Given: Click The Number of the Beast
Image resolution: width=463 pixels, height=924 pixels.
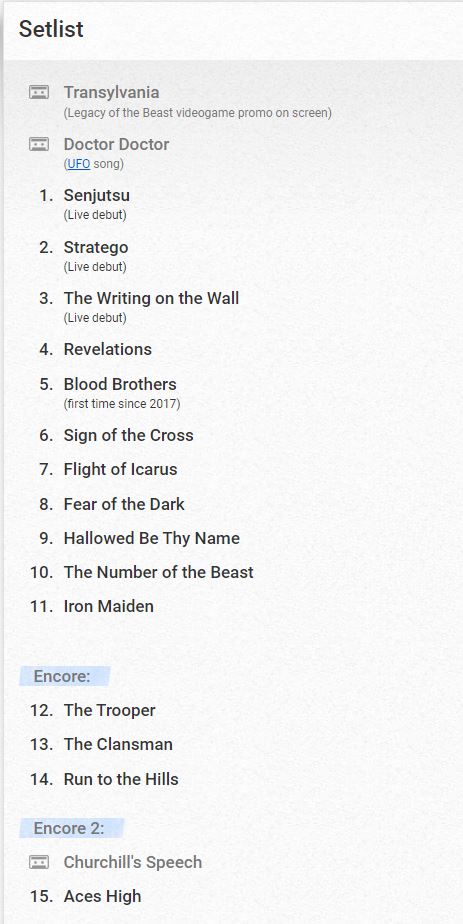Looking at the screenshot, I should point(158,572).
